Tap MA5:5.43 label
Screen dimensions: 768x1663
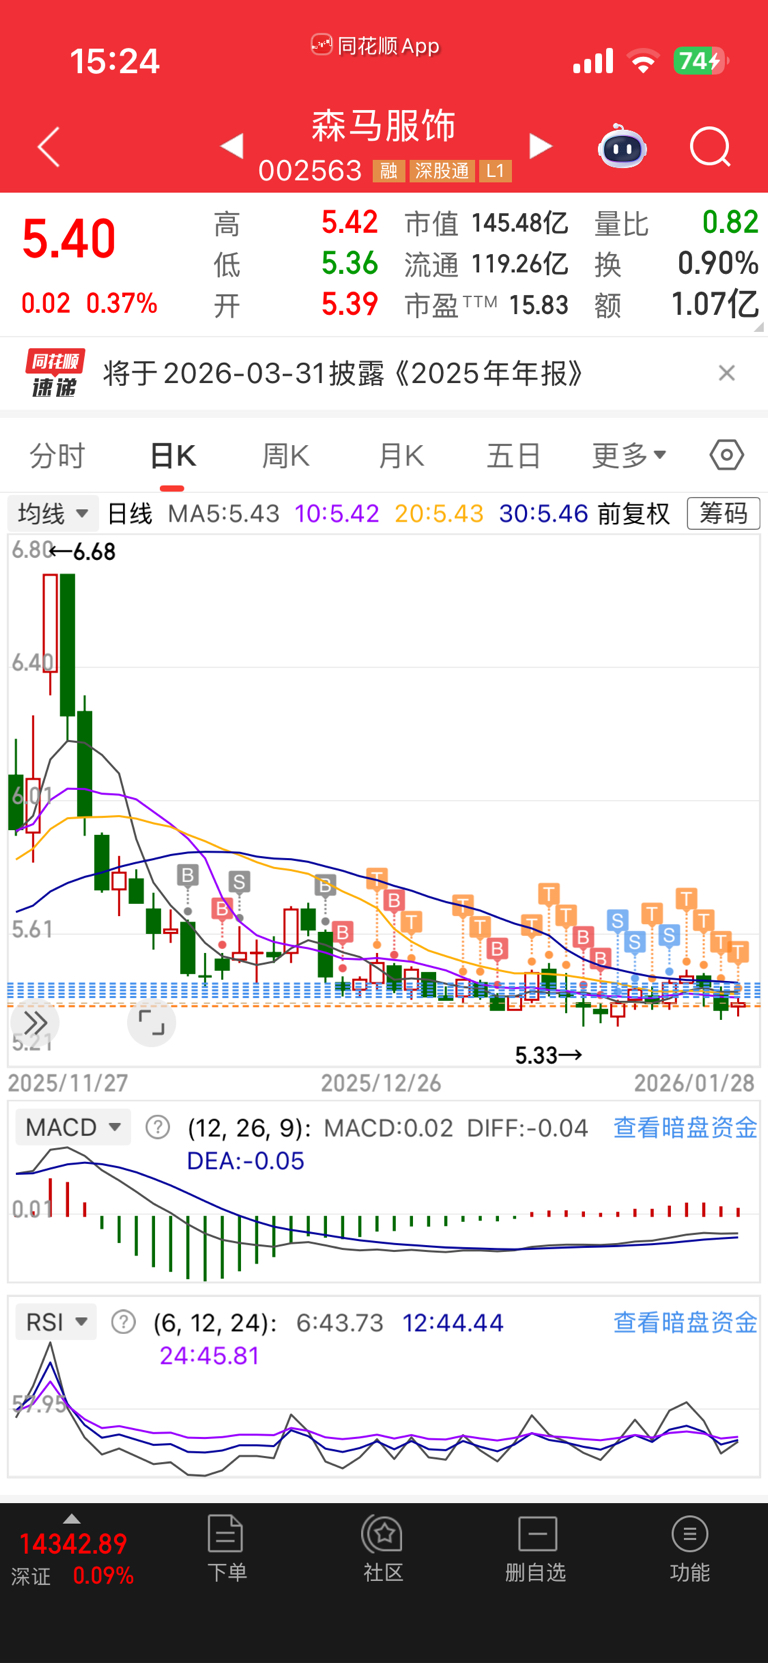click(x=224, y=513)
